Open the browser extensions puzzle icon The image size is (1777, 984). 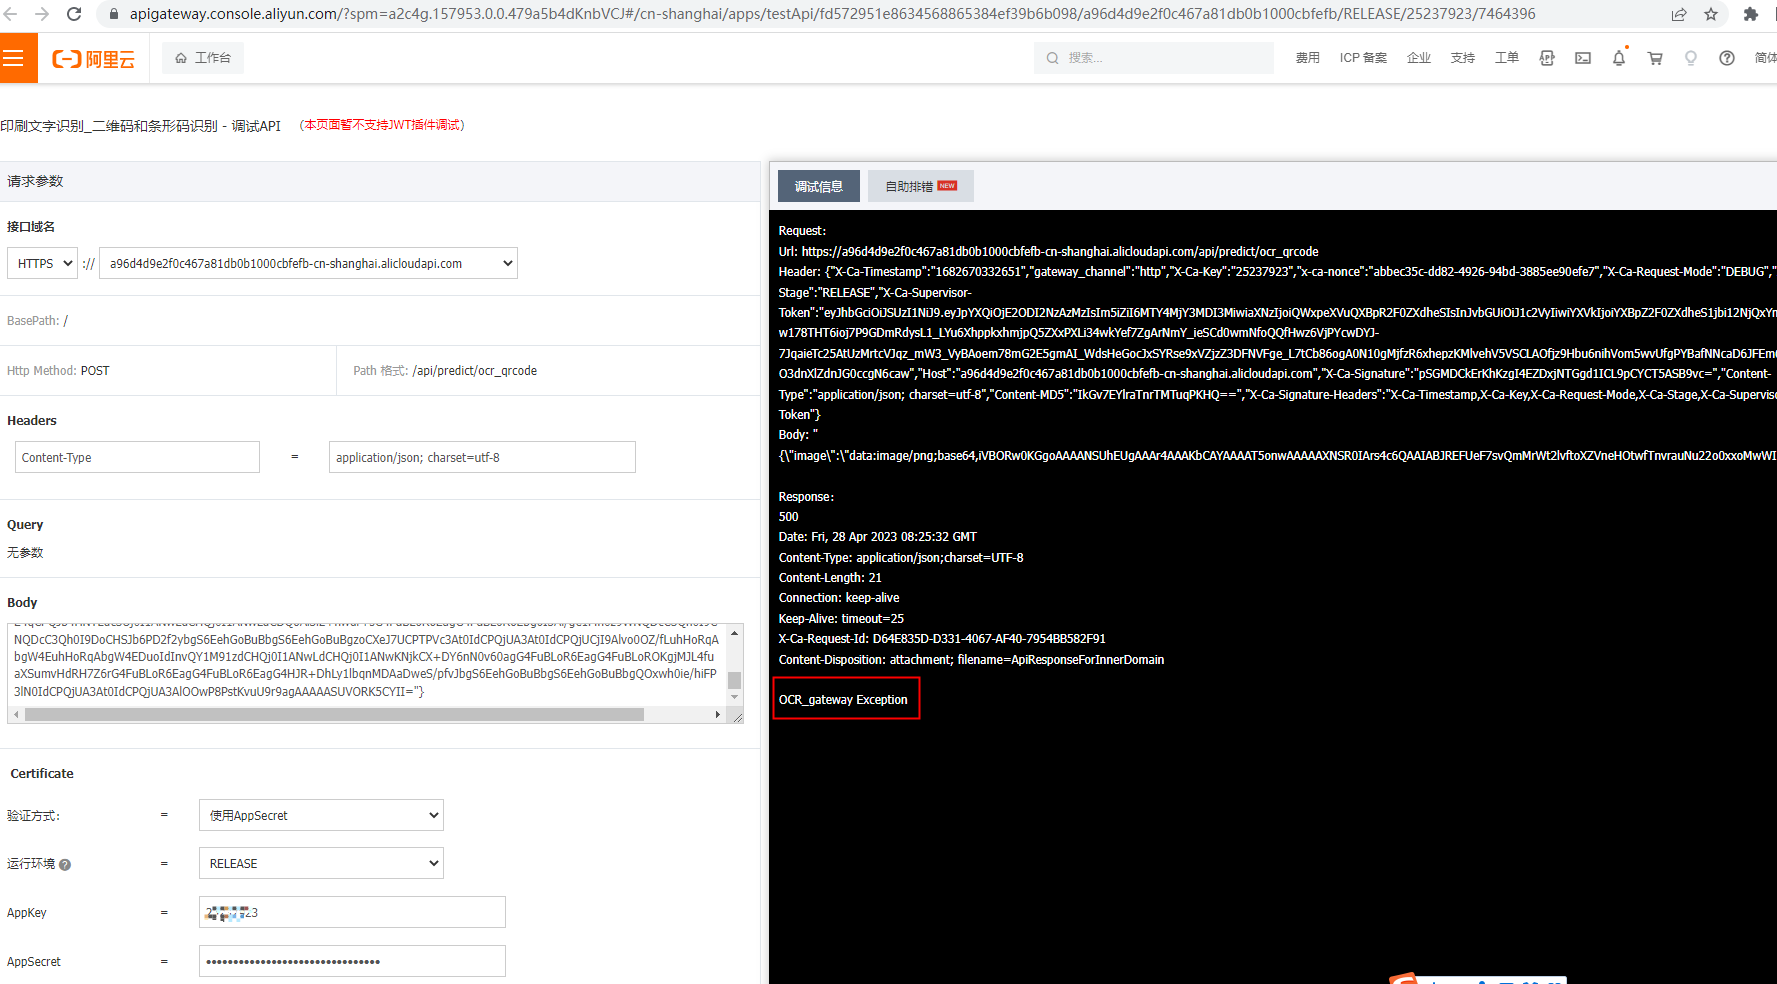point(1750,14)
